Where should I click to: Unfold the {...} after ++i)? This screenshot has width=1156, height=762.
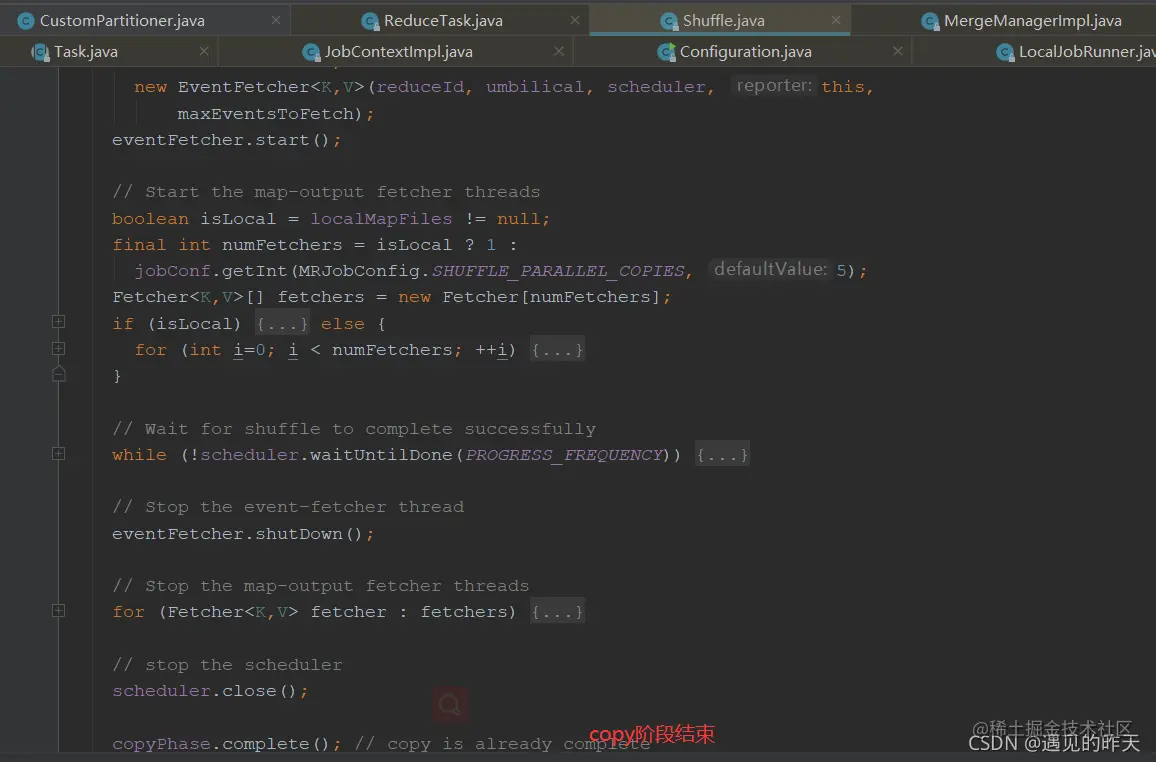(x=557, y=350)
